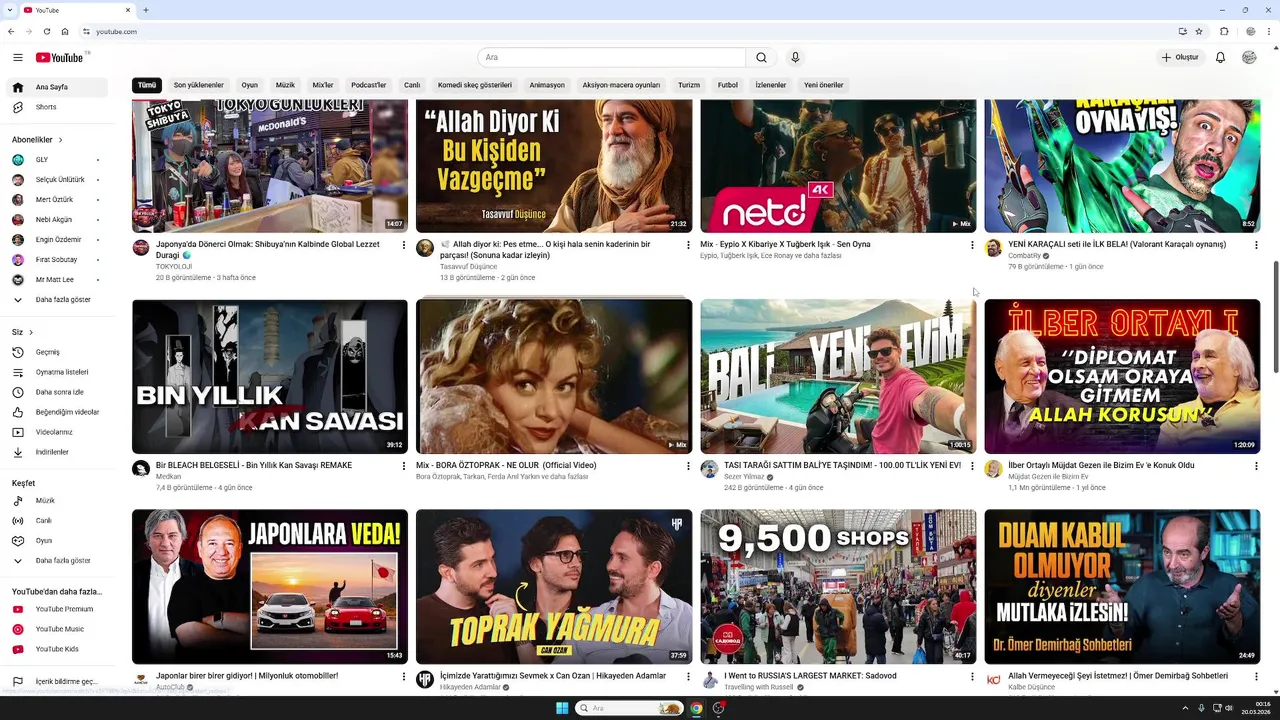Click the Oluştur create button

pos(1180,57)
